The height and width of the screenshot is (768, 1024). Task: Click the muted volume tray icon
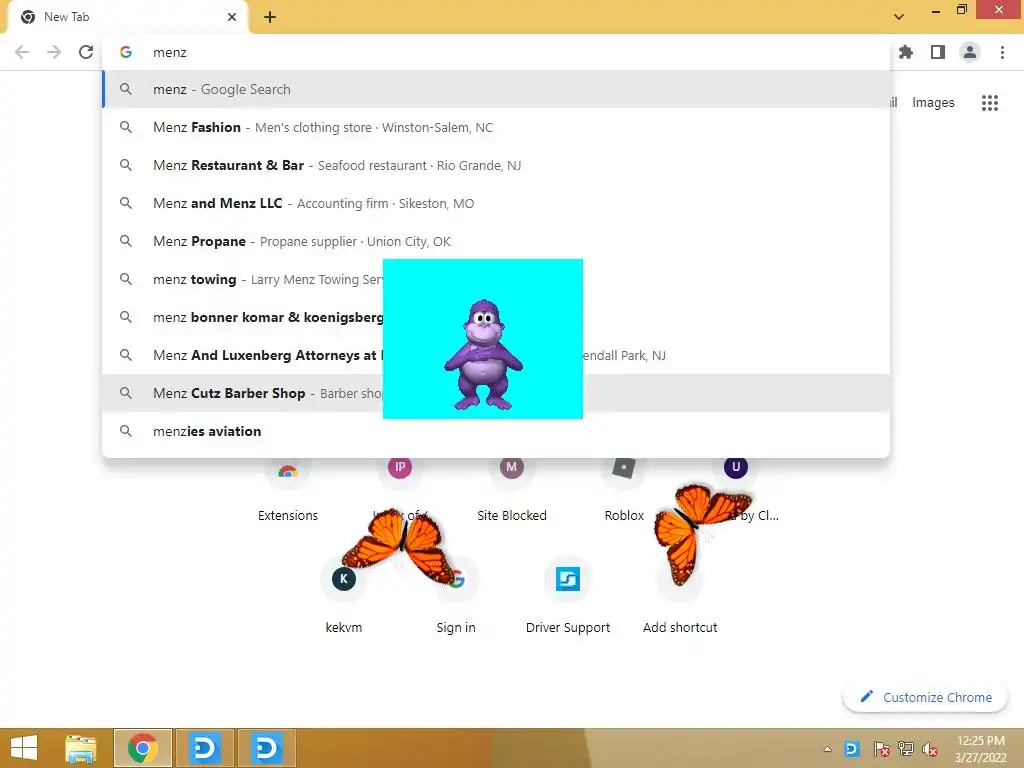[930, 749]
